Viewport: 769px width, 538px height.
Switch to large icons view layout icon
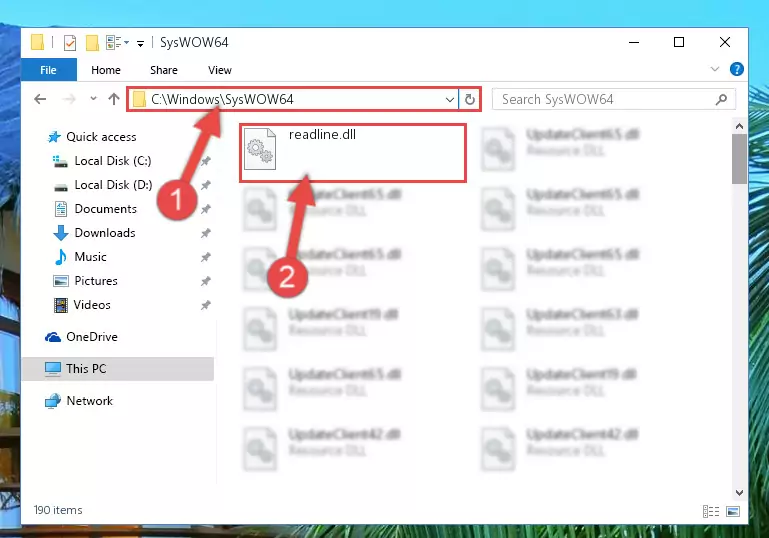[733, 512]
